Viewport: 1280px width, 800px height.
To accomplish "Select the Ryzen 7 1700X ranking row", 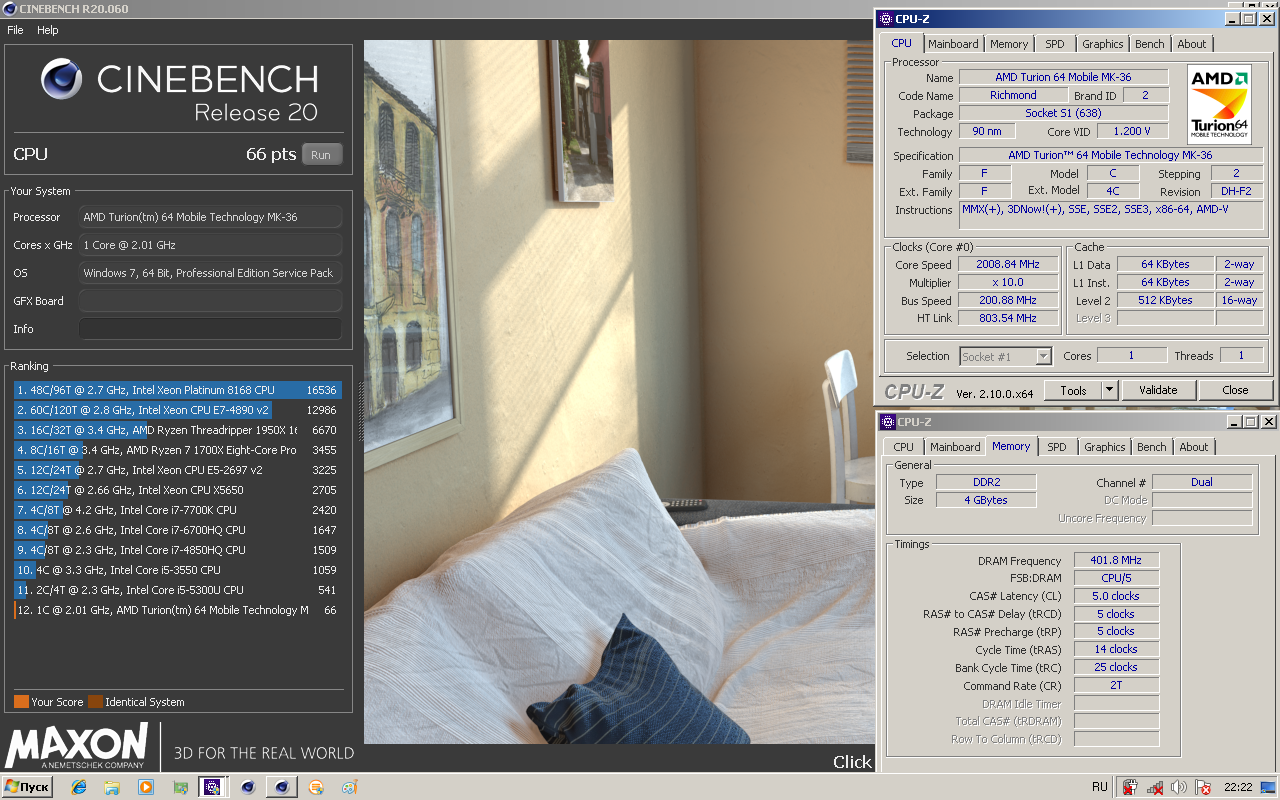I will point(177,450).
